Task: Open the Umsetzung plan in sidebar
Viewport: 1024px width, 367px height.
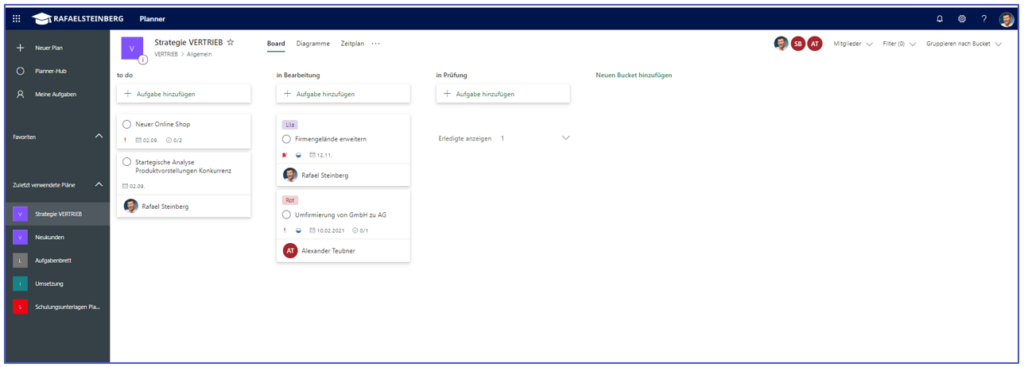Action: click(x=57, y=283)
